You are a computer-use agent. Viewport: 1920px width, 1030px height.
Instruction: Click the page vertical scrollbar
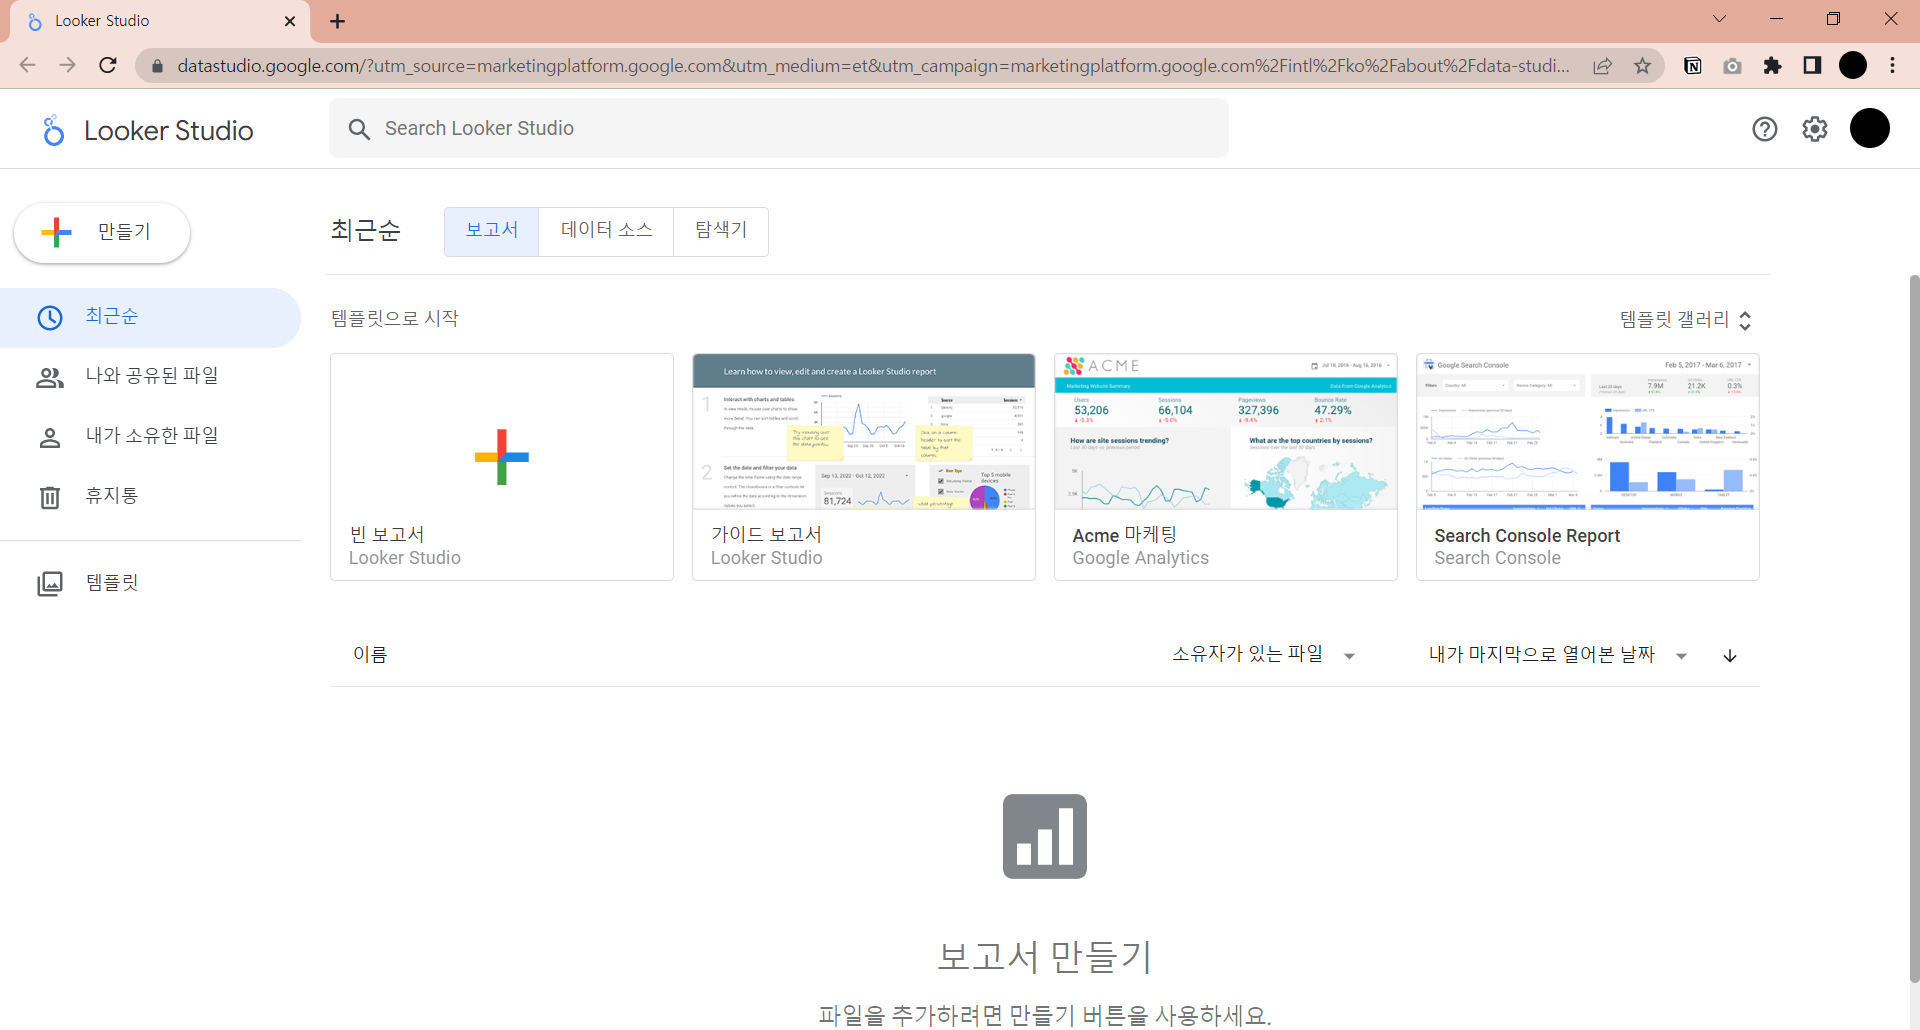1914,630
